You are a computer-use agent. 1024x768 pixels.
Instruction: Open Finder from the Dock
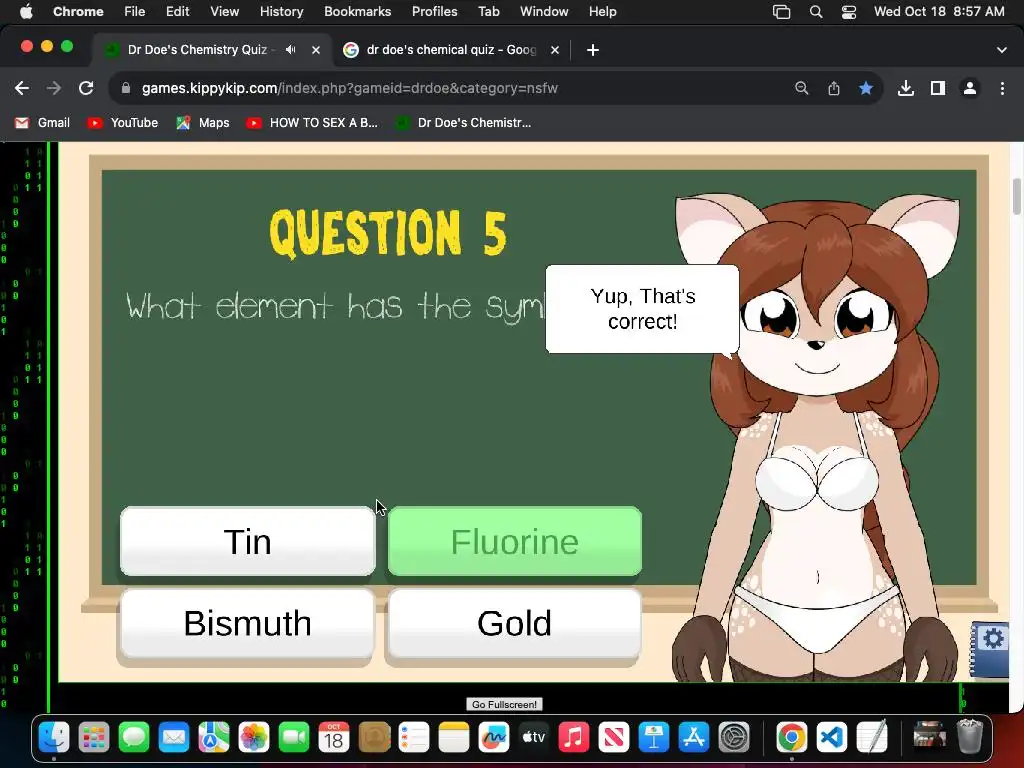pos(54,738)
